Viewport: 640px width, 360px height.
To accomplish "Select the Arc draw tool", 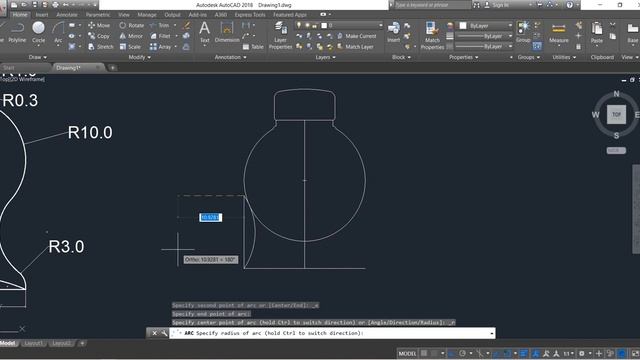I will coord(58,33).
